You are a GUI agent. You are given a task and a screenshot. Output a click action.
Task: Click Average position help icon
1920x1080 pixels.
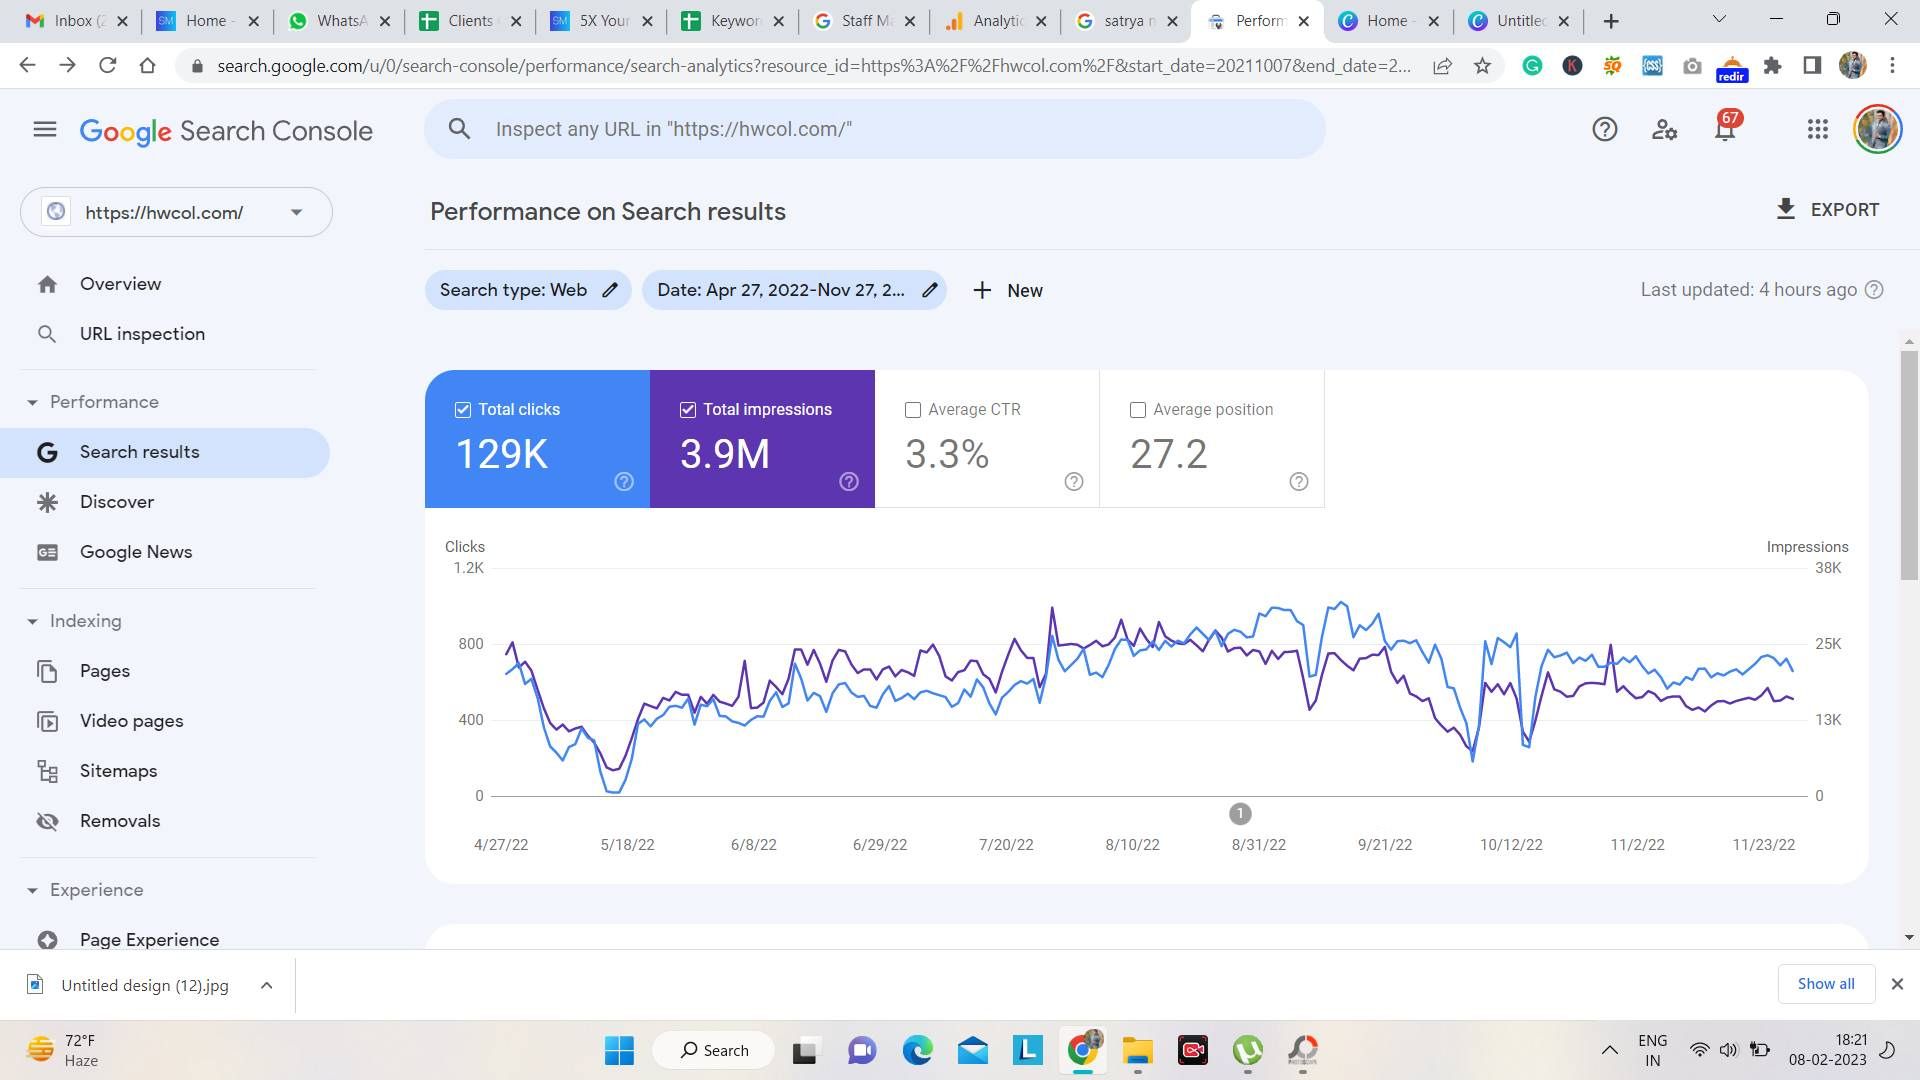(x=1299, y=482)
